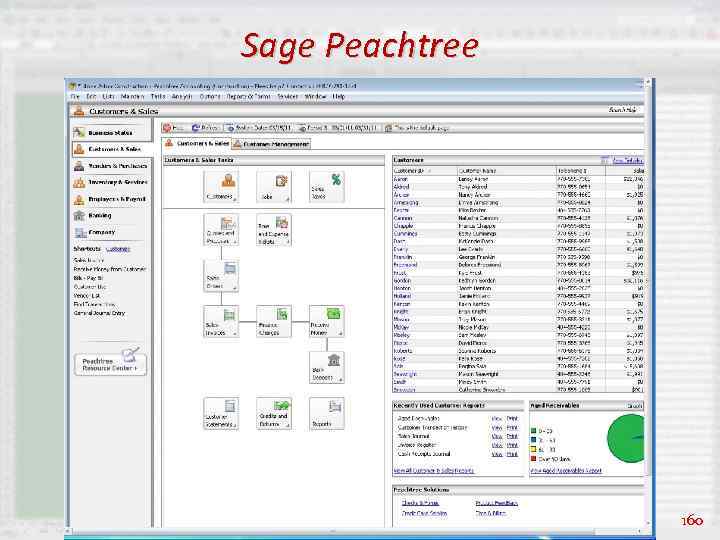Open the Customer Statements task icon
720x540 pixels.
221,413
